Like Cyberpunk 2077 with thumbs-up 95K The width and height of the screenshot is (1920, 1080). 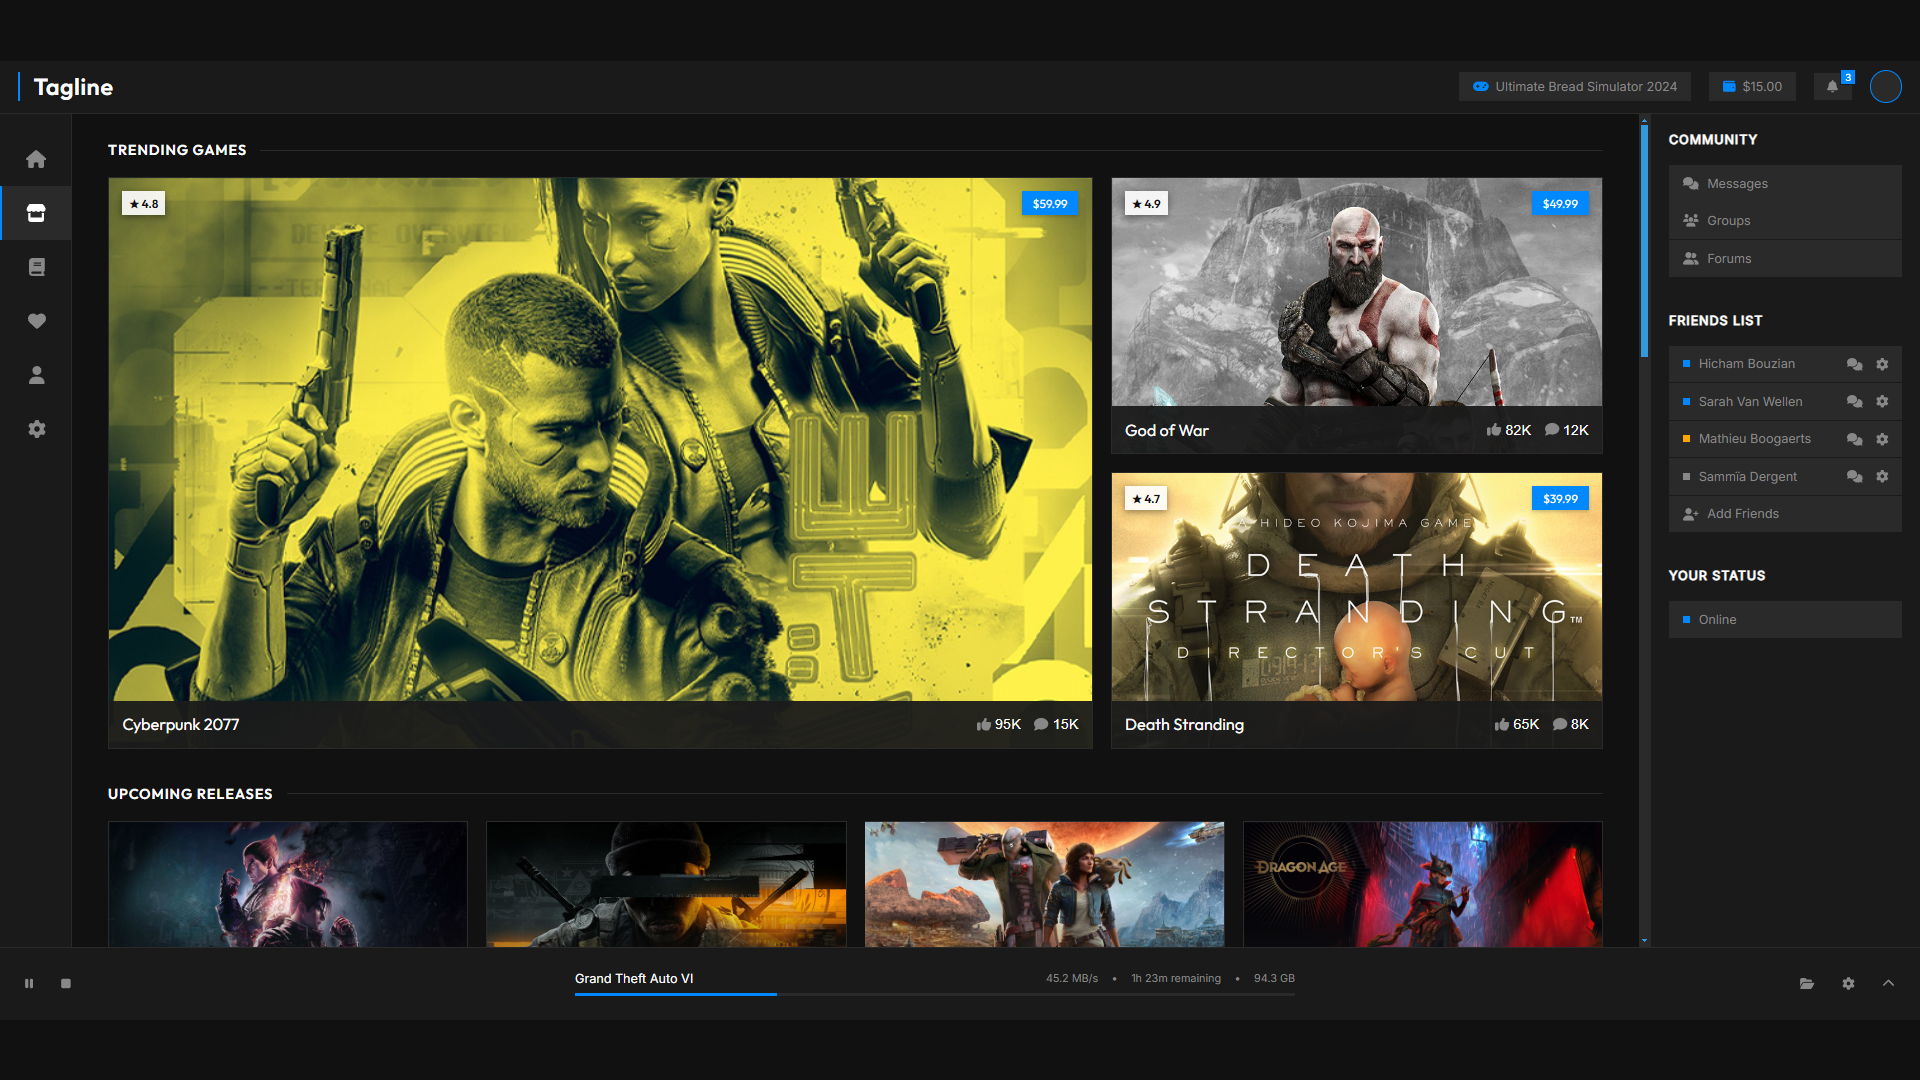(x=998, y=724)
